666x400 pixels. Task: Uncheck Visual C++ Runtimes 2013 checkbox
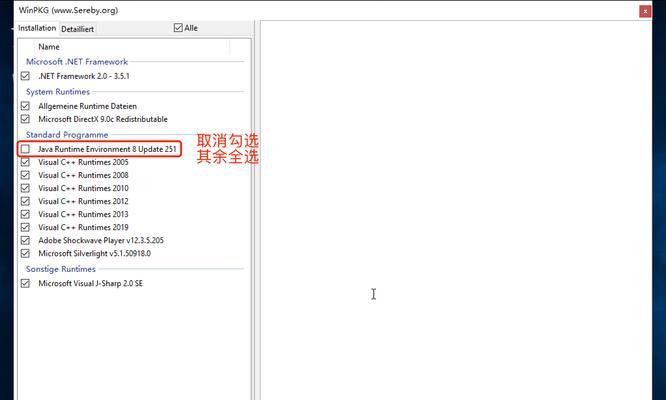(25, 214)
